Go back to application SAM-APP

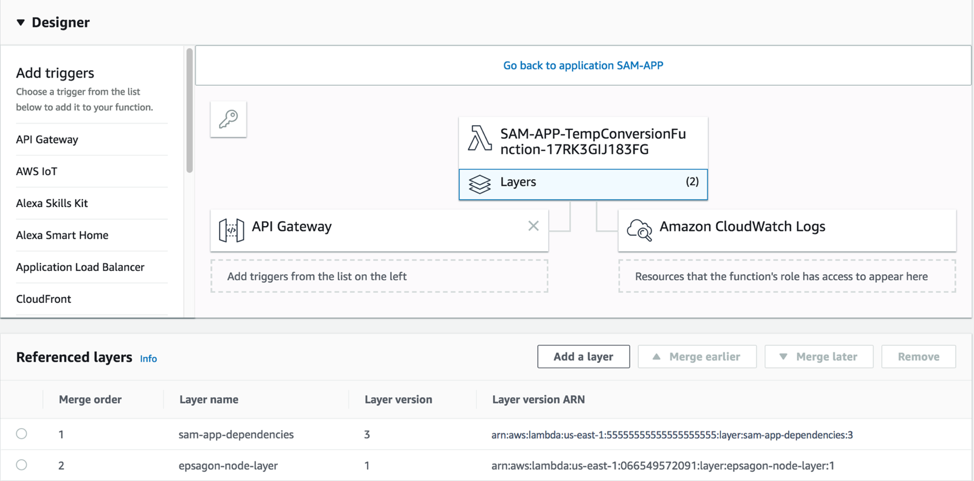583,65
